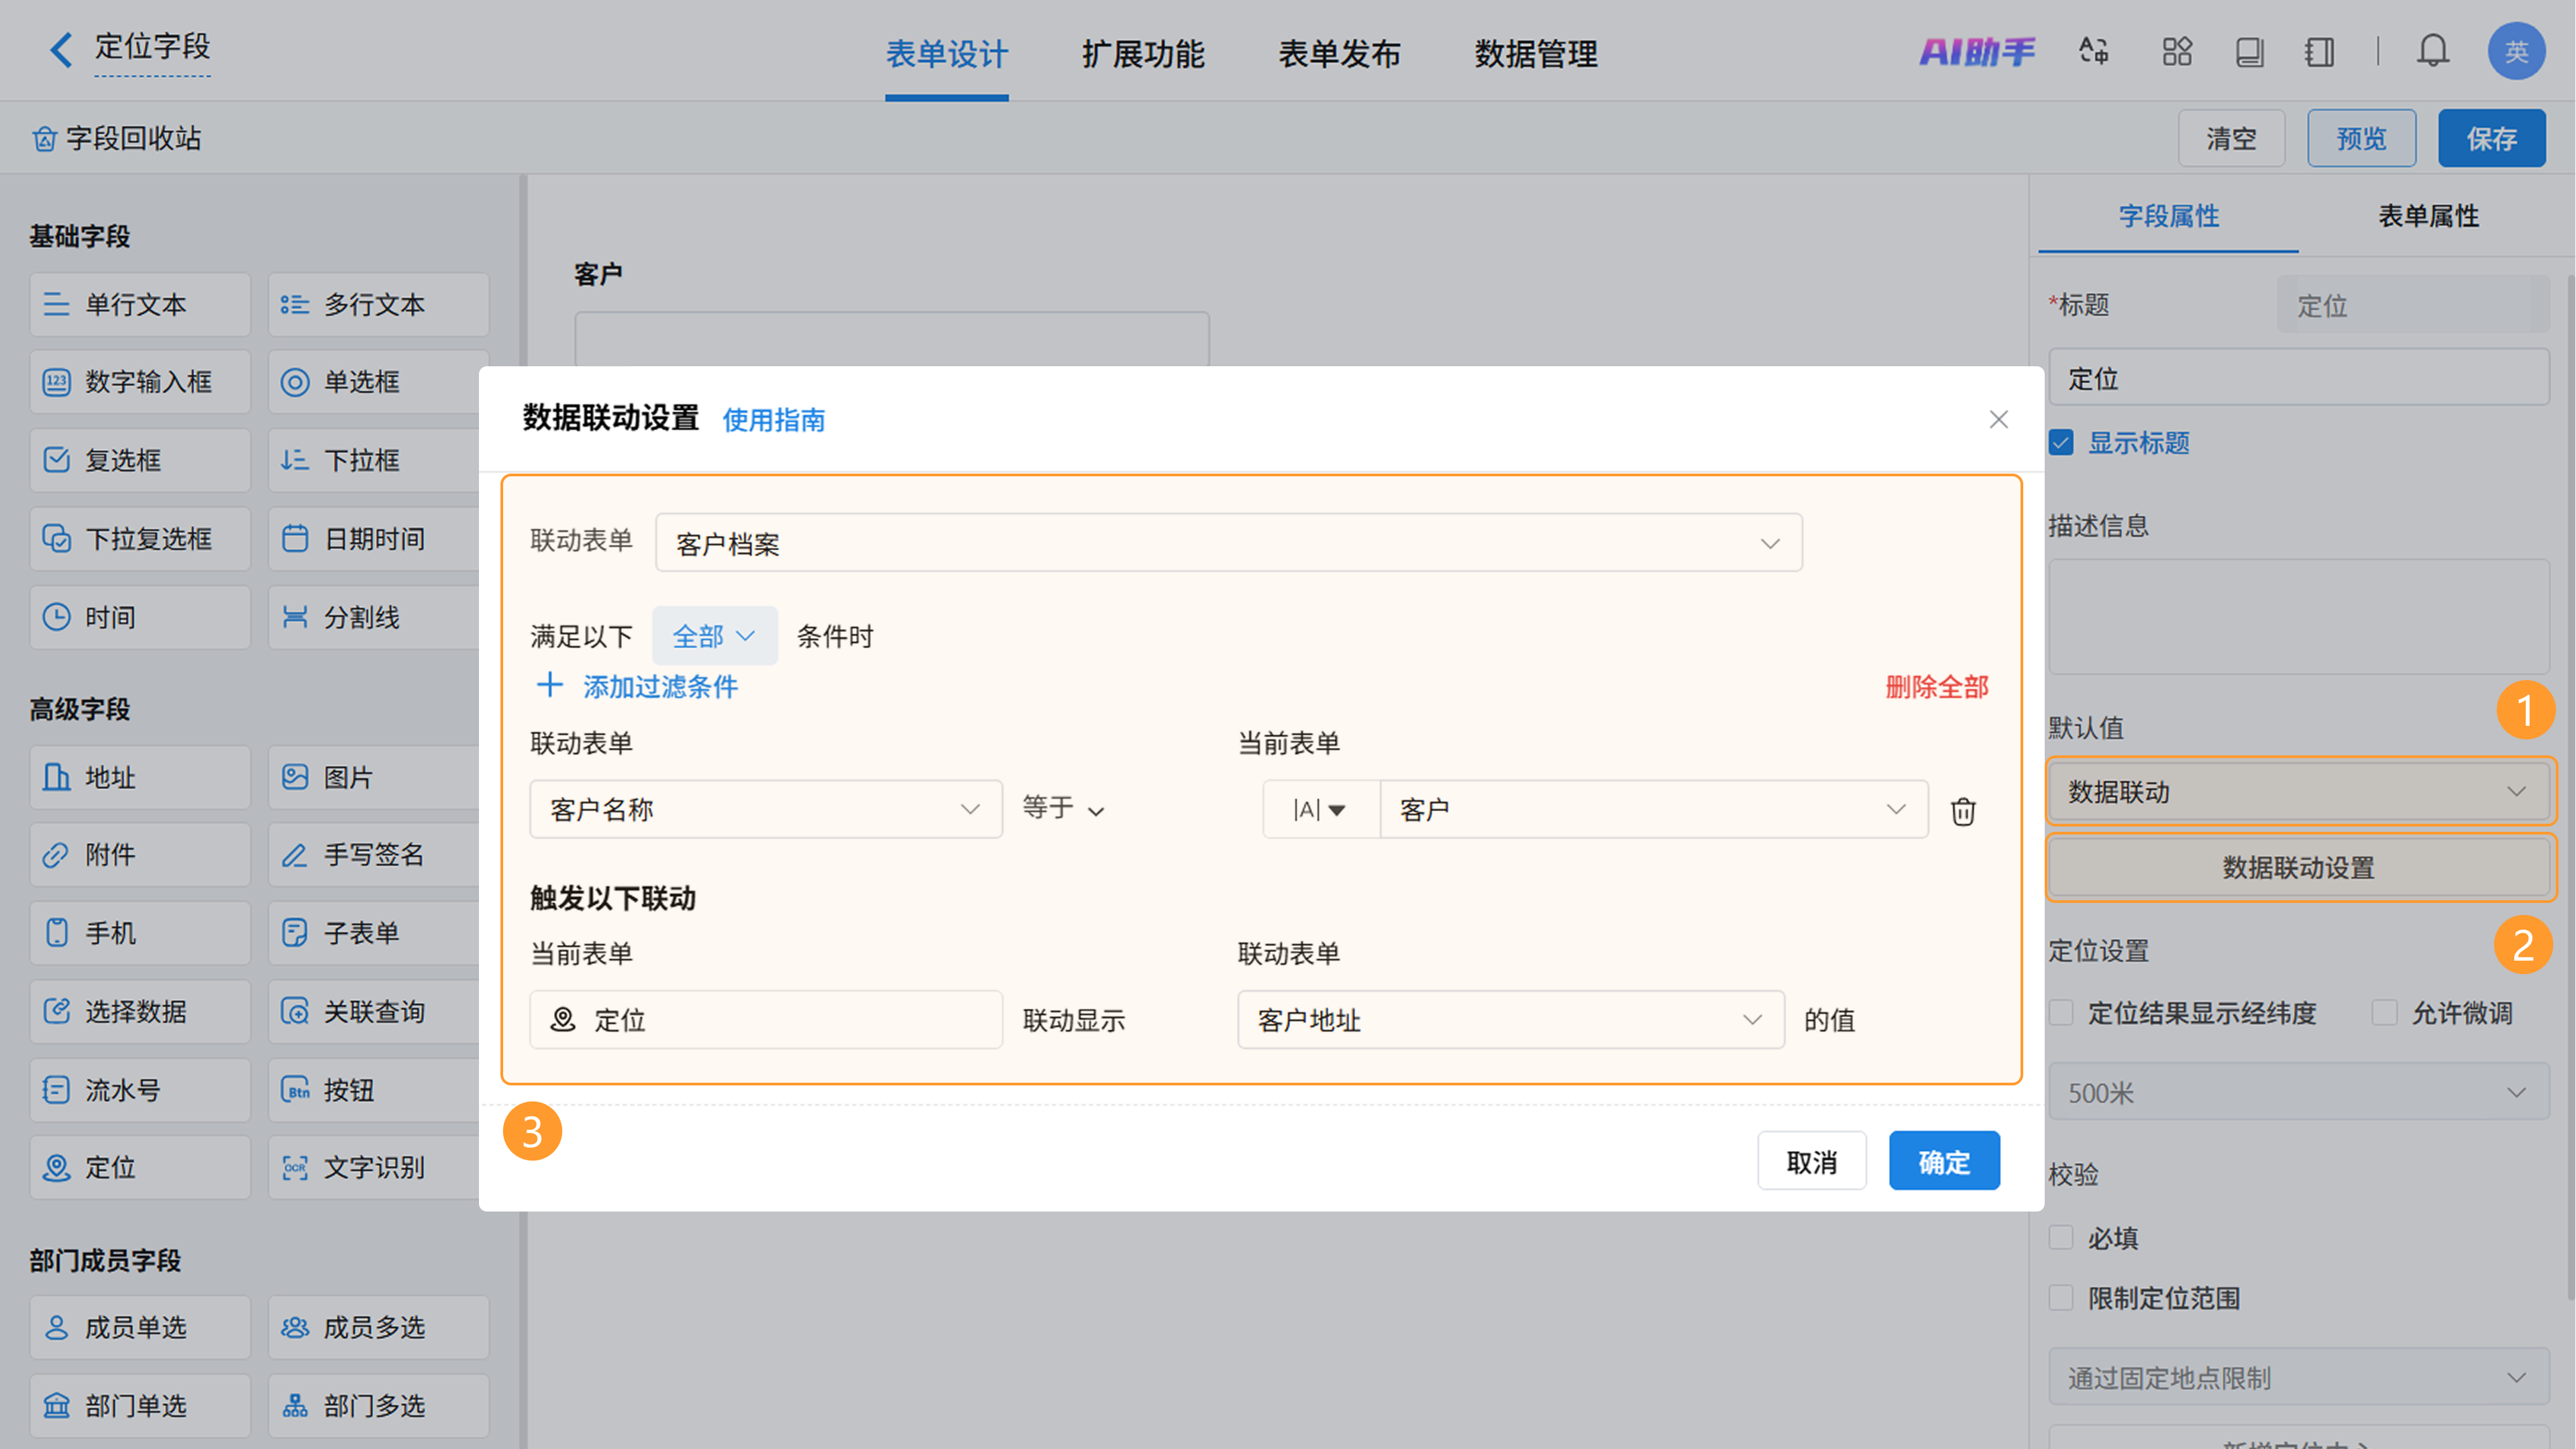Click the user avatar labeled 英
Viewport: 2576px width, 1449px height.
pyautogui.click(x=2516, y=51)
